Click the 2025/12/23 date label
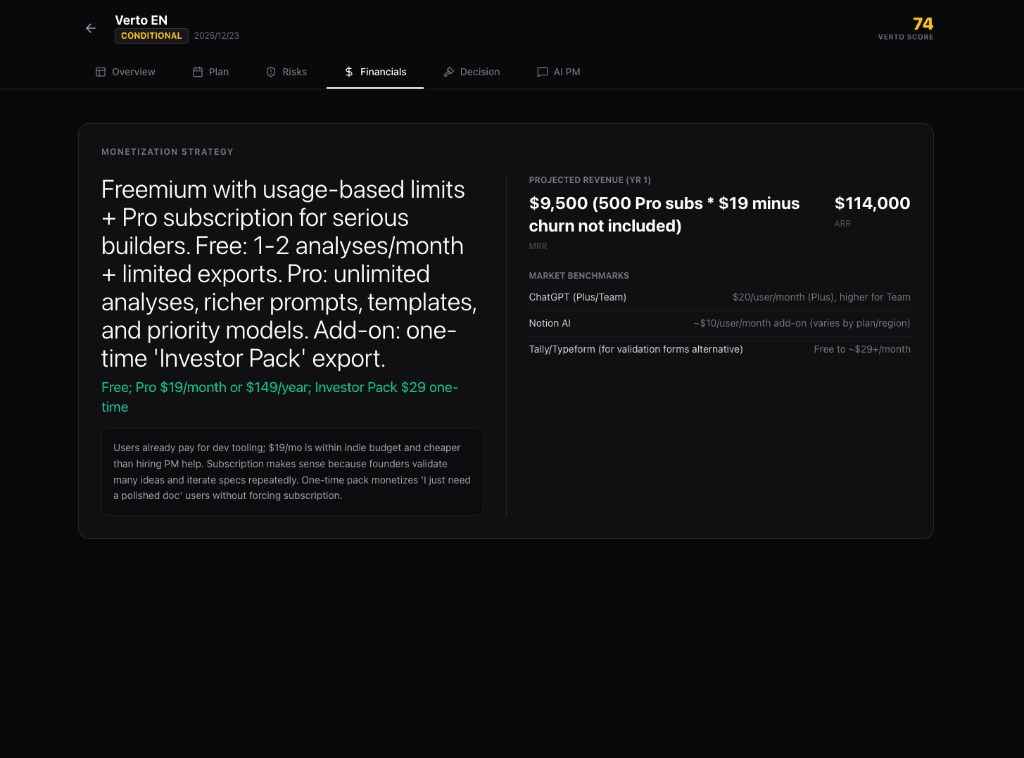Image resolution: width=1024 pixels, height=758 pixels. [x=217, y=36]
